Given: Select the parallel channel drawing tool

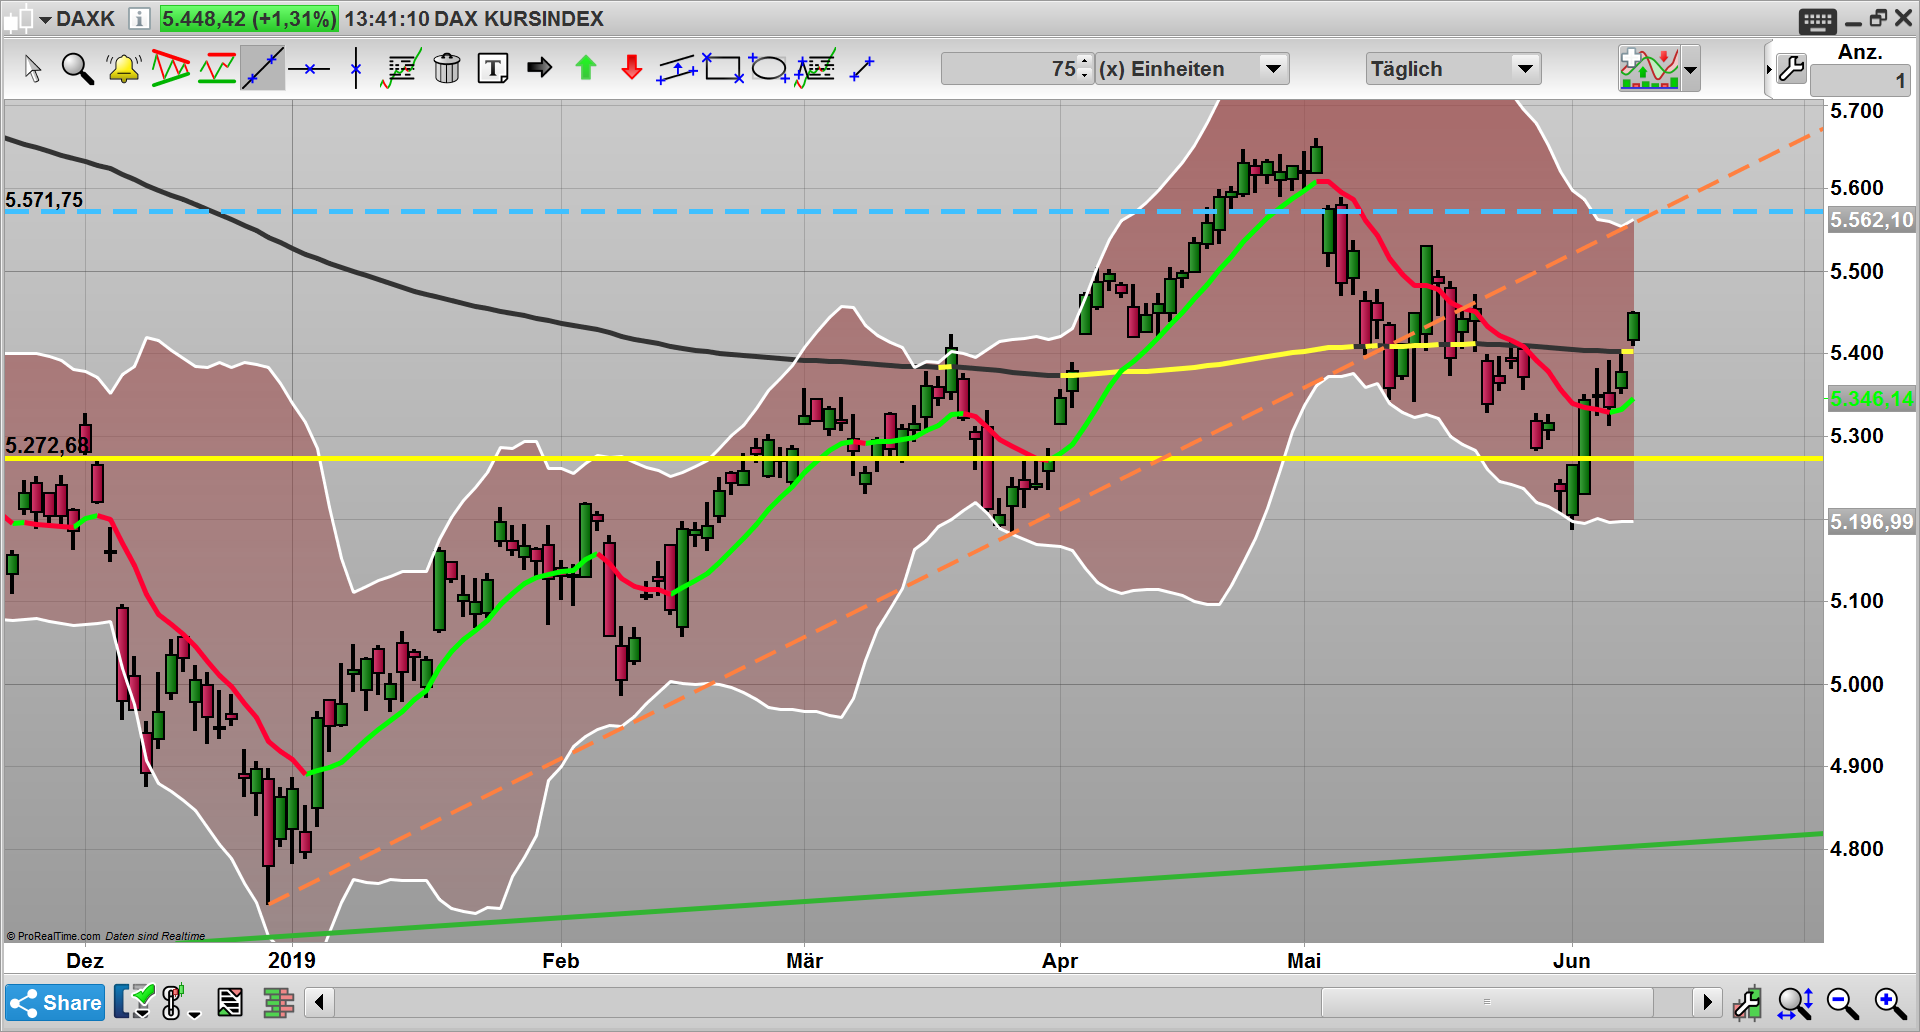Looking at the screenshot, I should point(677,69).
